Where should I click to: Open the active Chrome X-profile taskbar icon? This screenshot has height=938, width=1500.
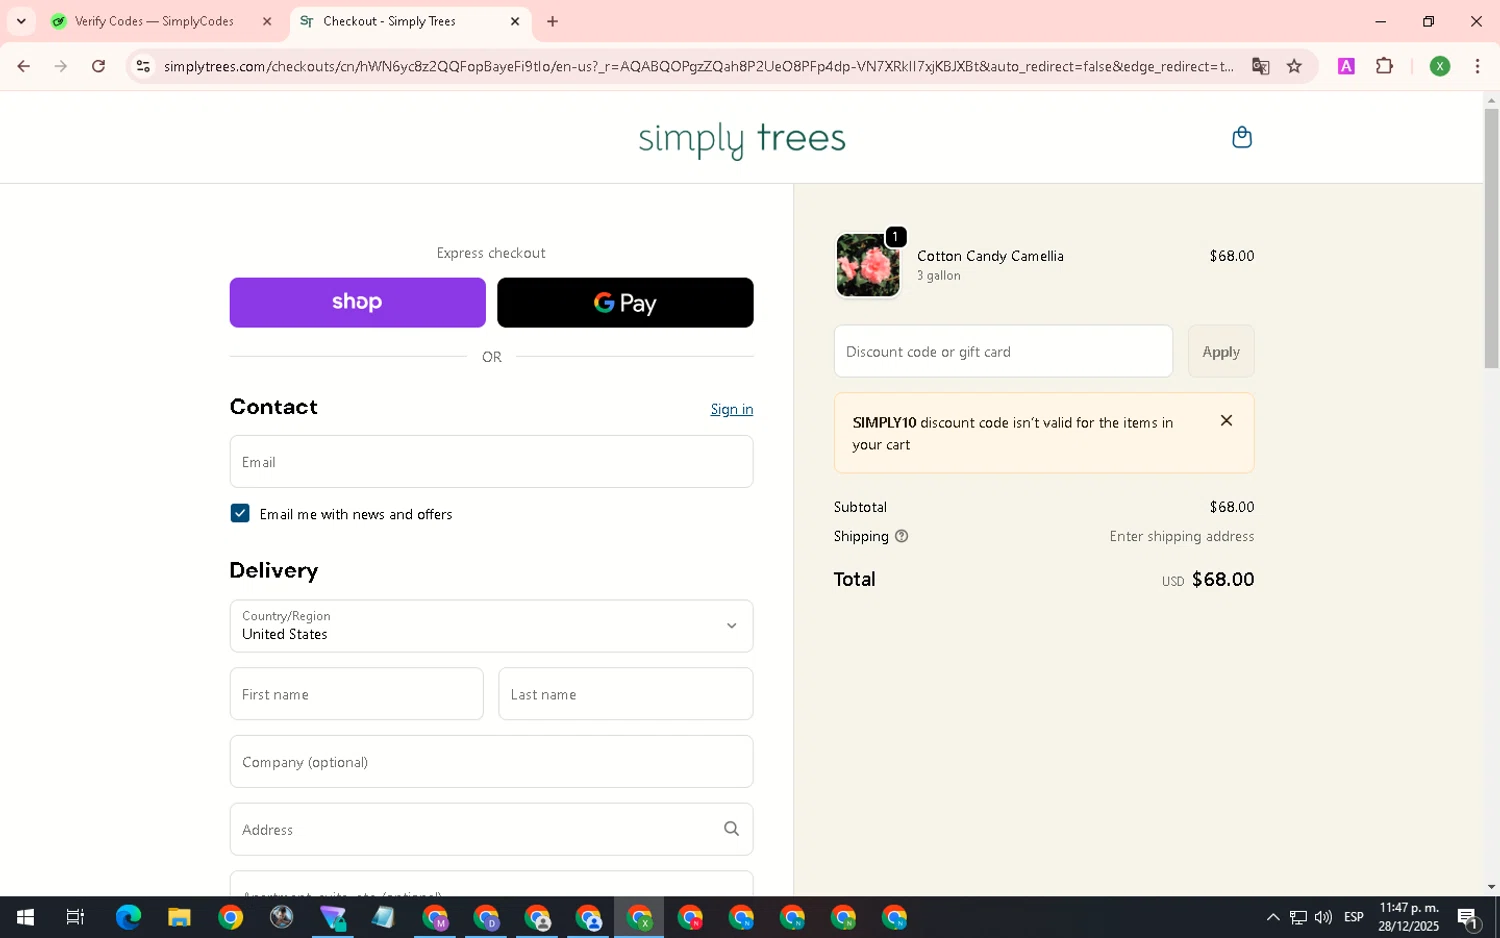tap(639, 917)
